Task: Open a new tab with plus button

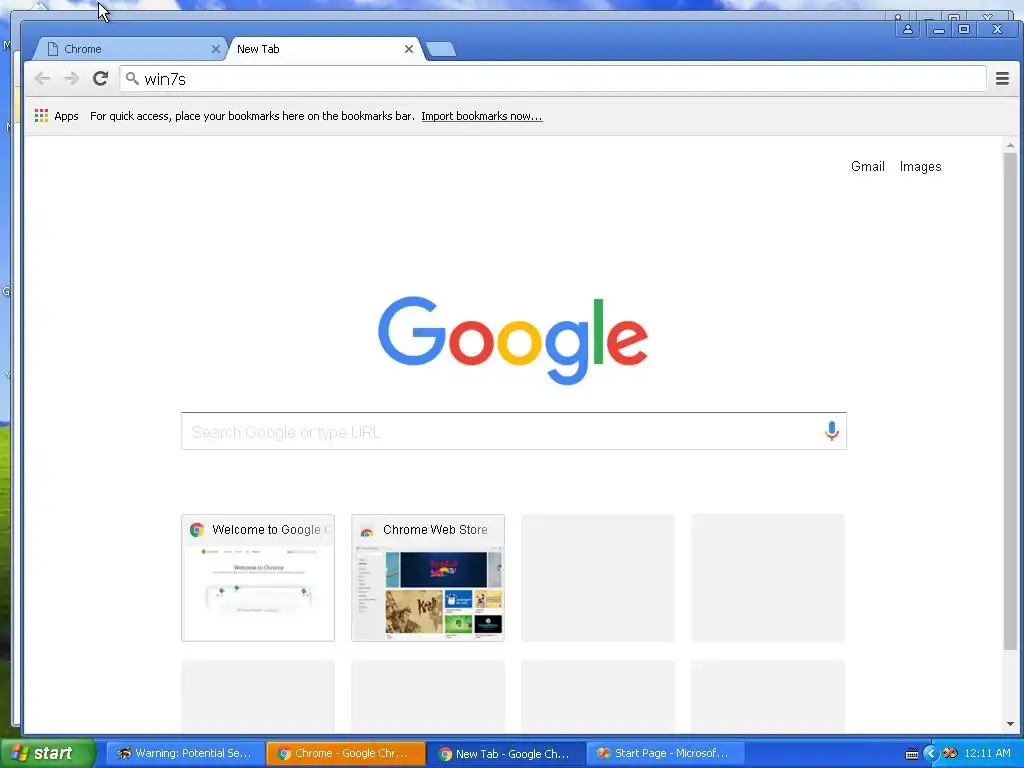Action: coord(441,49)
